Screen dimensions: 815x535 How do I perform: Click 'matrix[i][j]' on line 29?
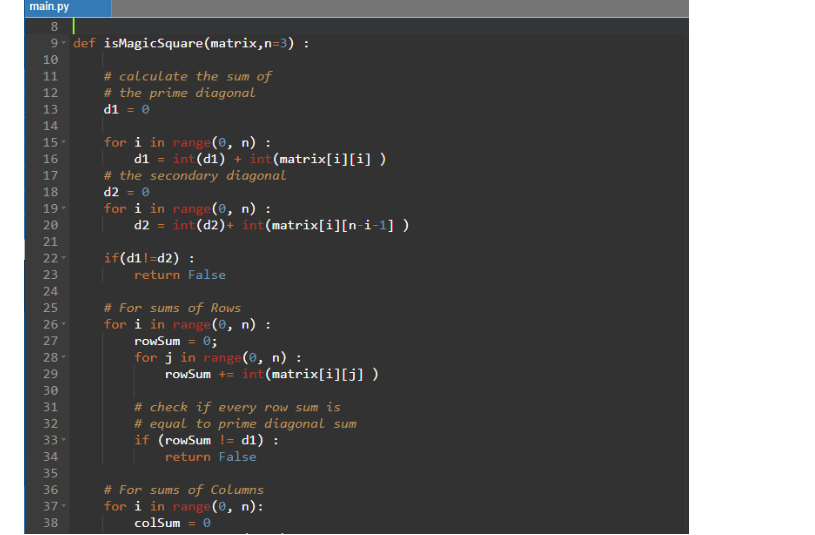tap(318, 374)
